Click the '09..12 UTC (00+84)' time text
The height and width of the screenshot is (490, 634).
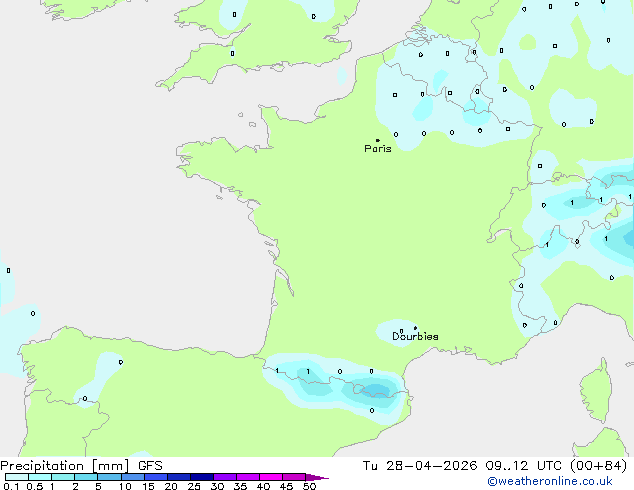click(556, 466)
